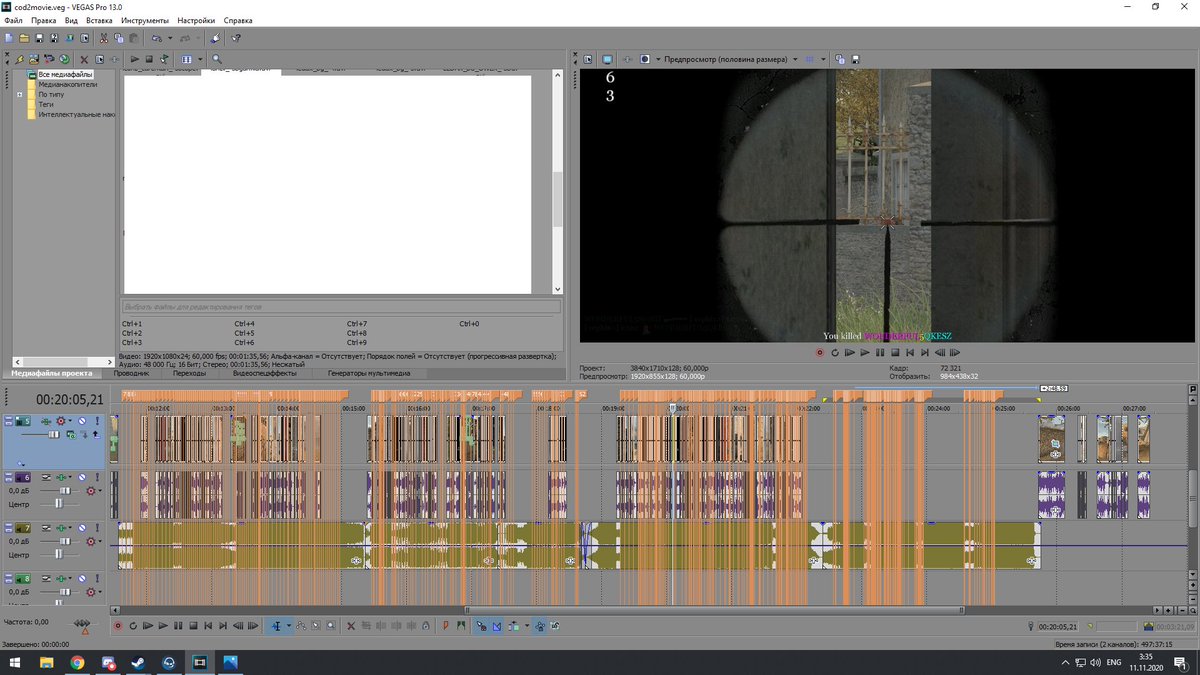Click the Cut scissors icon
Image resolution: width=1200 pixels, height=675 pixels.
tap(104, 38)
